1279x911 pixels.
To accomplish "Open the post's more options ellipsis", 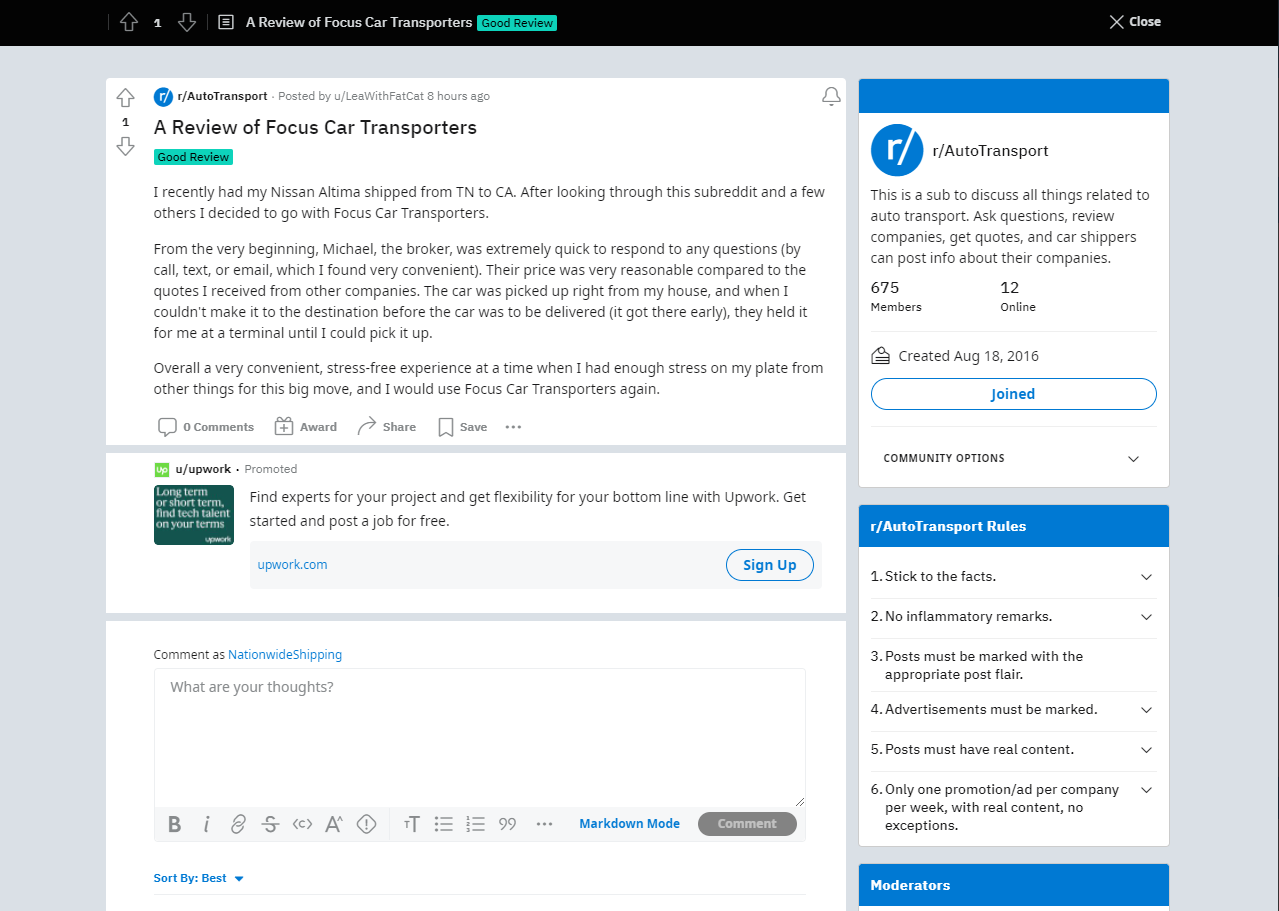I will (x=513, y=427).
